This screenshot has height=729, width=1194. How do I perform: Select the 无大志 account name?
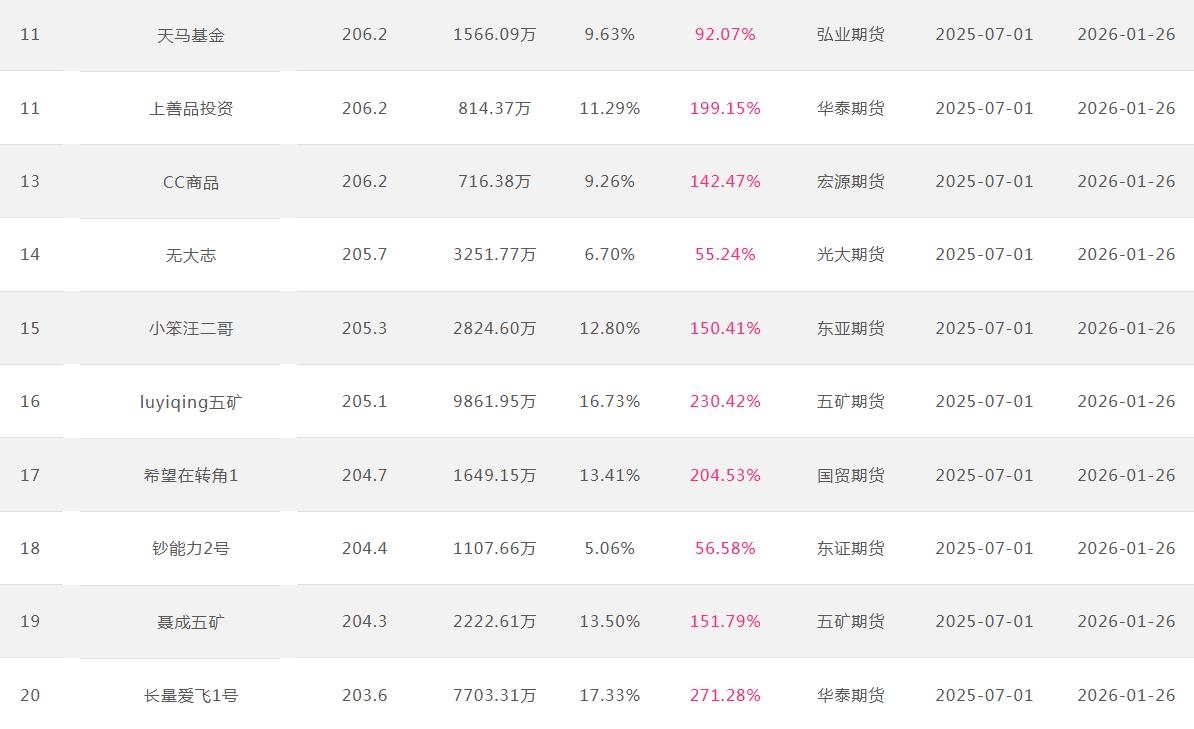pyautogui.click(x=190, y=255)
